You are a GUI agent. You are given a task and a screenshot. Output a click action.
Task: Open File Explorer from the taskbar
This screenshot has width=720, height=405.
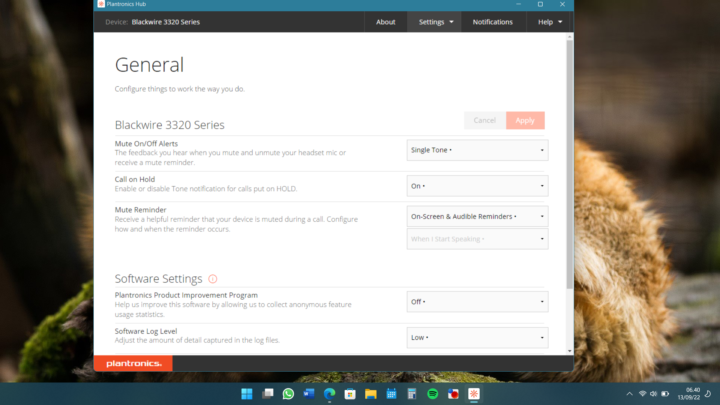pos(371,394)
